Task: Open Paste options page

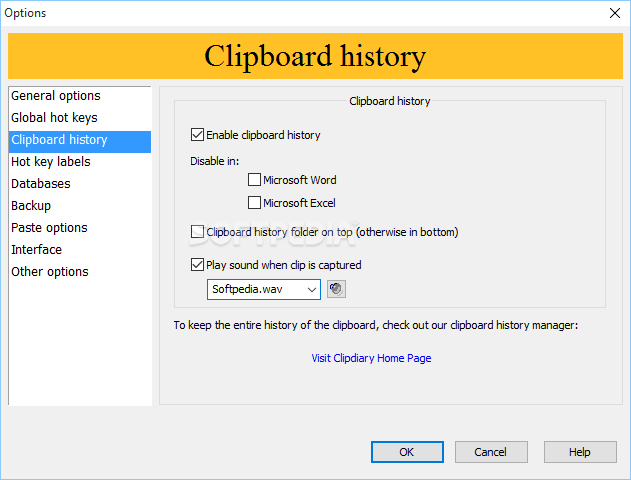Action: pyautogui.click(x=80, y=228)
